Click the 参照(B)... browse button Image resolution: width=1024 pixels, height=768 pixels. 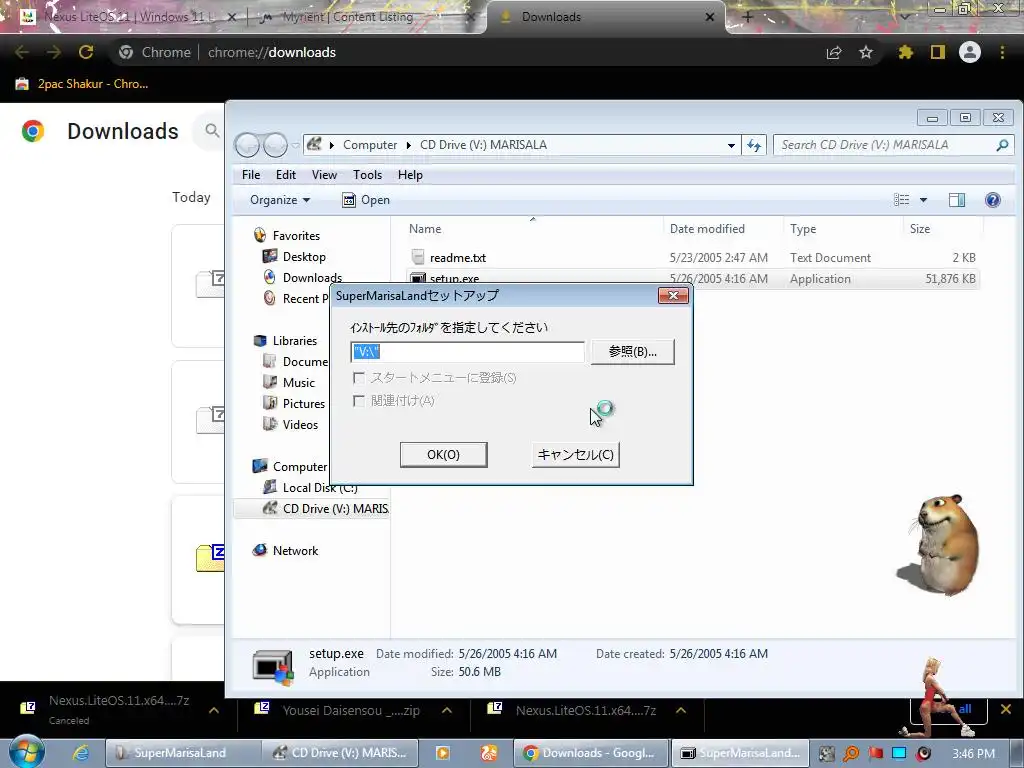[x=632, y=352]
